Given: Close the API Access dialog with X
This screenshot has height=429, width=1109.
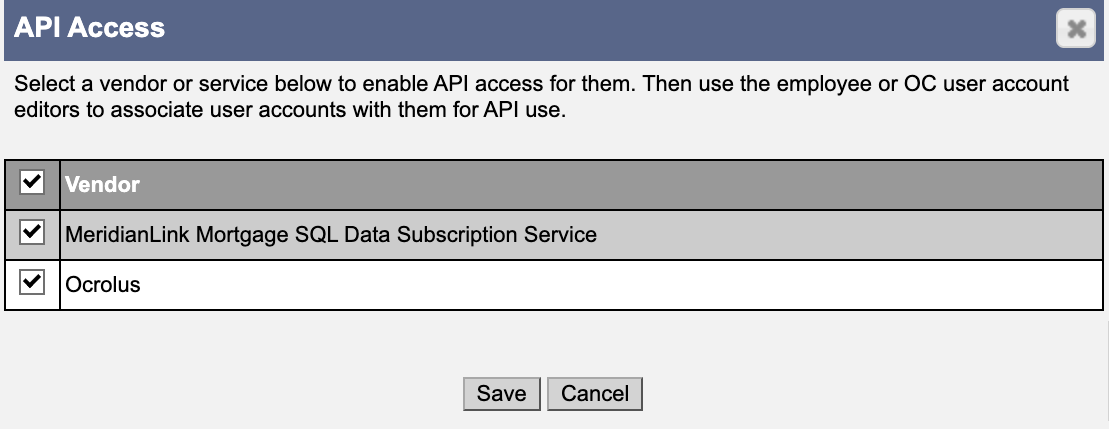Looking at the screenshot, I should (1076, 29).
